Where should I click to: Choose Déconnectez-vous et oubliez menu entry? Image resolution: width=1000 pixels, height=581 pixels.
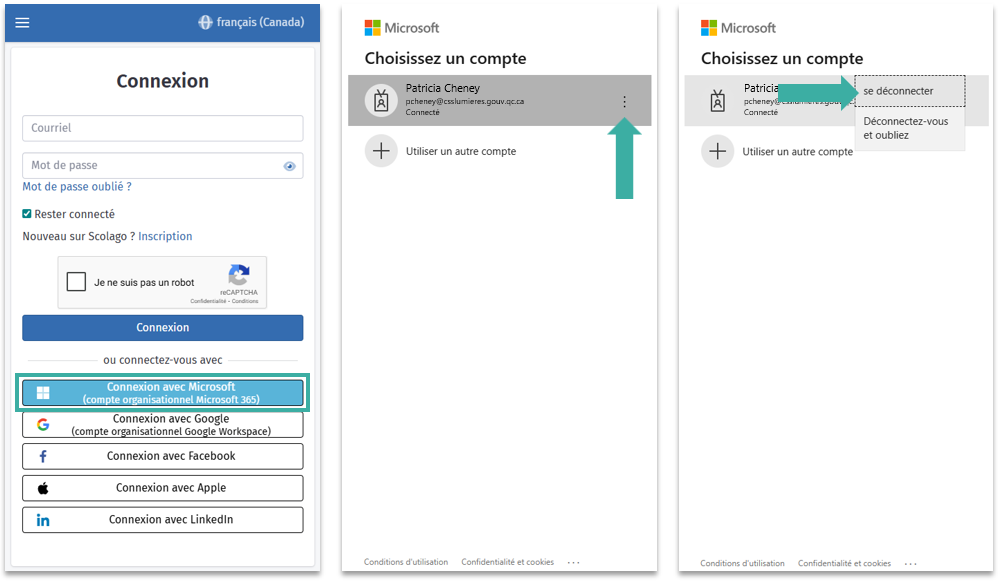click(909, 128)
